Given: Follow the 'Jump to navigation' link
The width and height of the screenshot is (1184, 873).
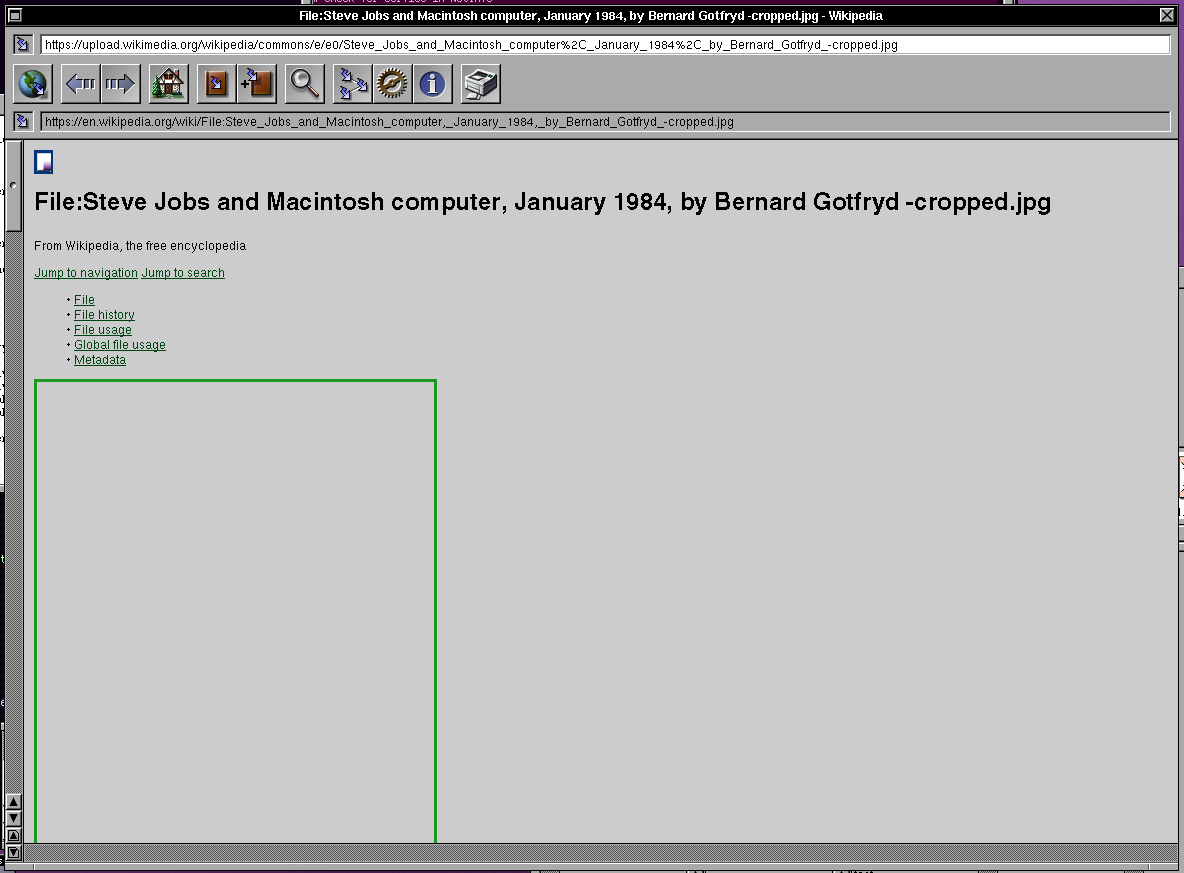Looking at the screenshot, I should click(x=86, y=273).
